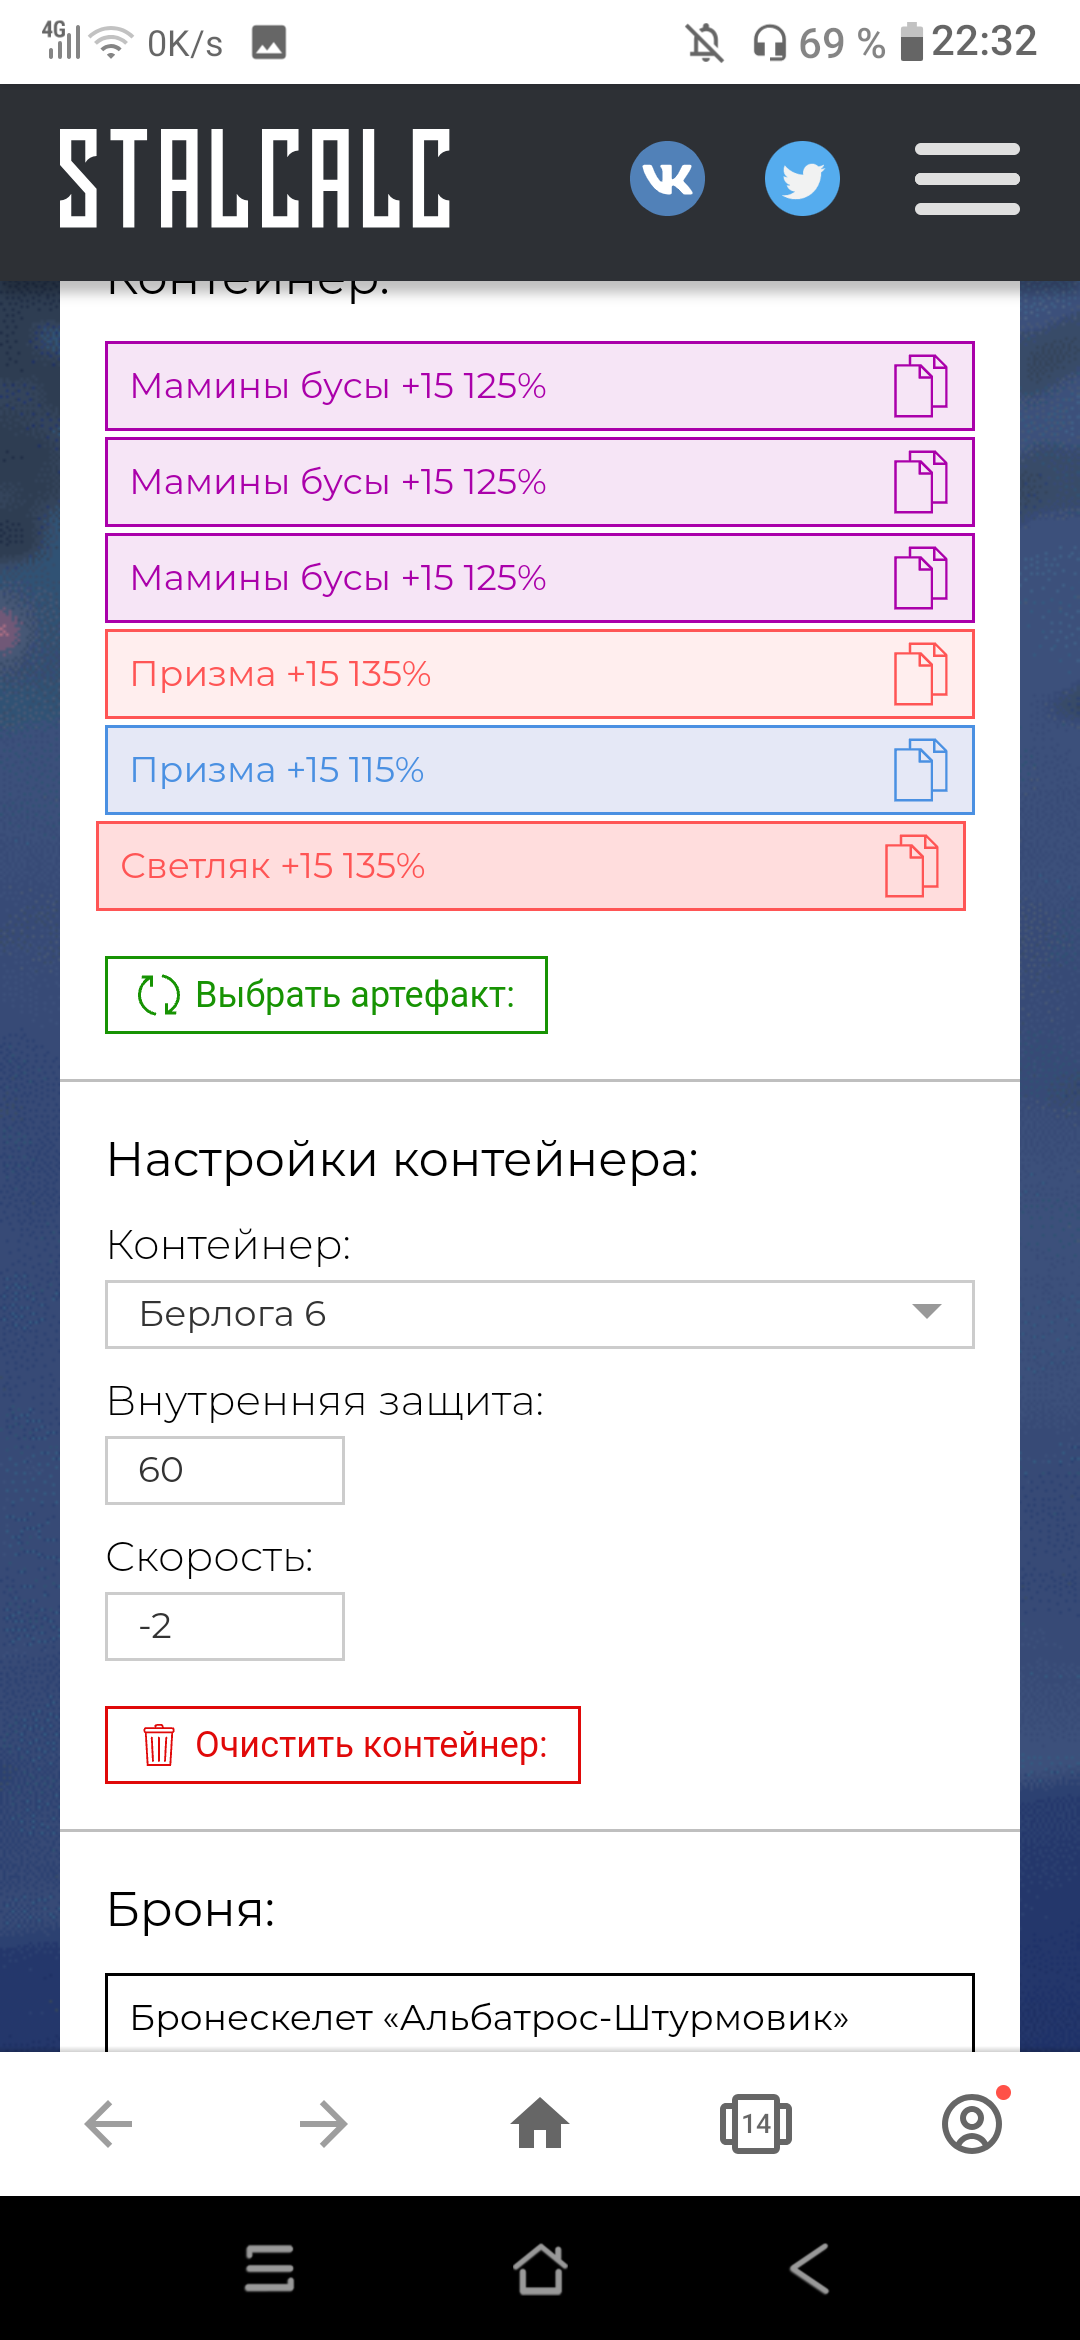Go forward with the browser forward arrow
This screenshot has height=2340, width=1080.
click(x=324, y=2124)
